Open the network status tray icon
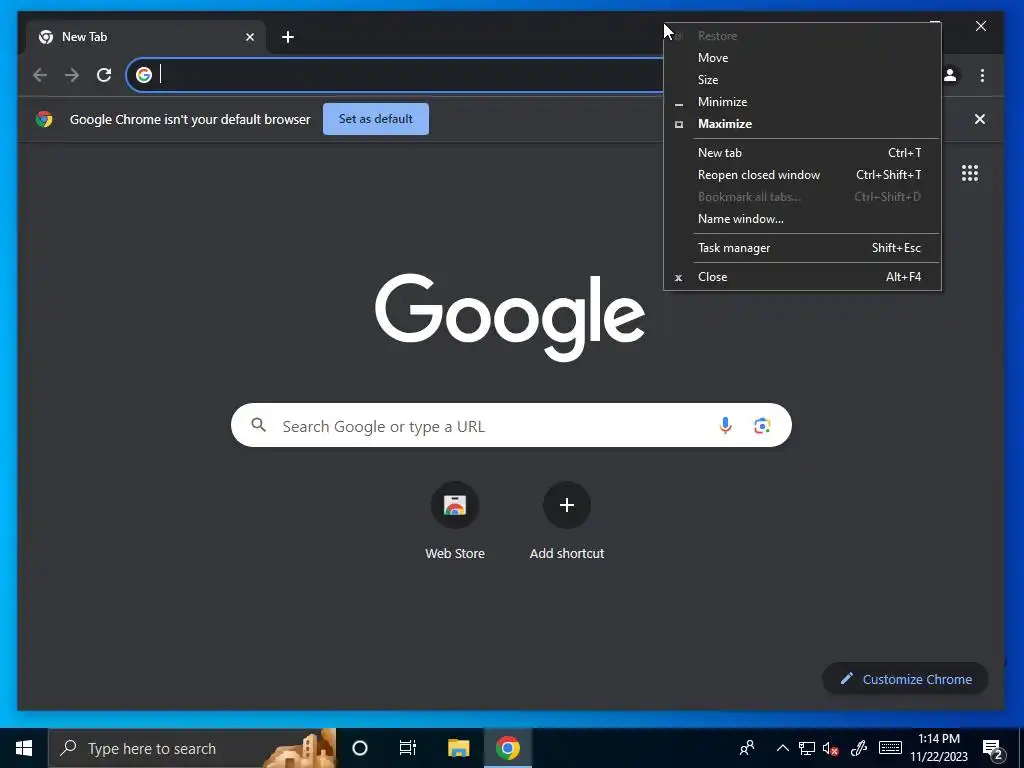The image size is (1024, 768). [x=807, y=748]
